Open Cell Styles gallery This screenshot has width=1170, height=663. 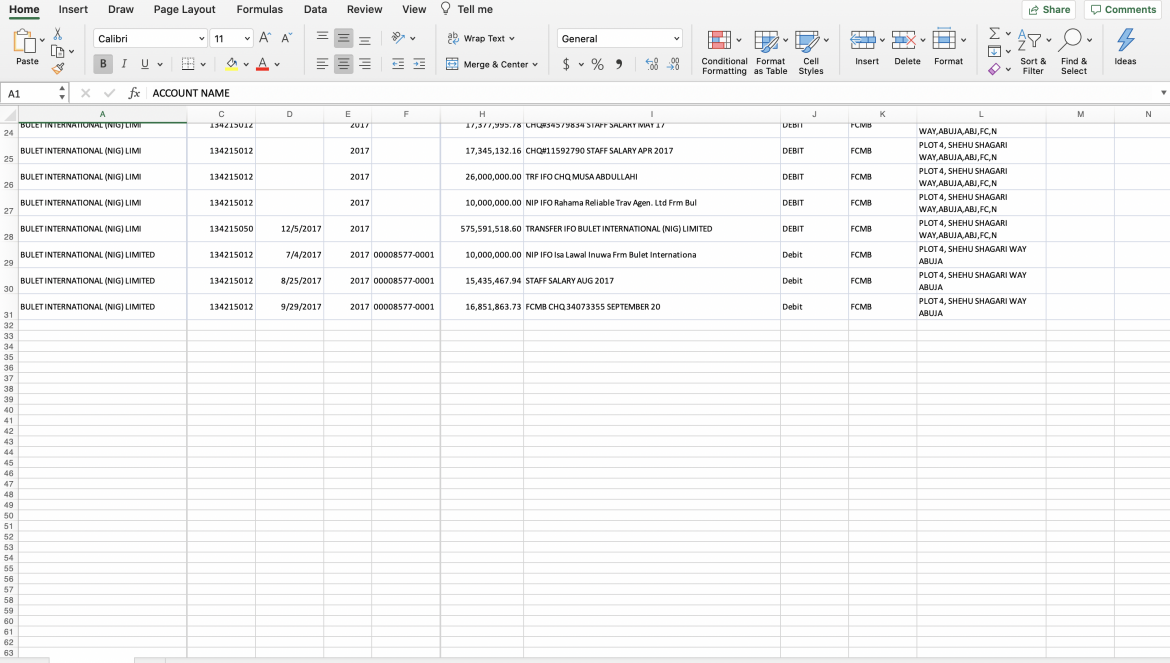[x=810, y=52]
